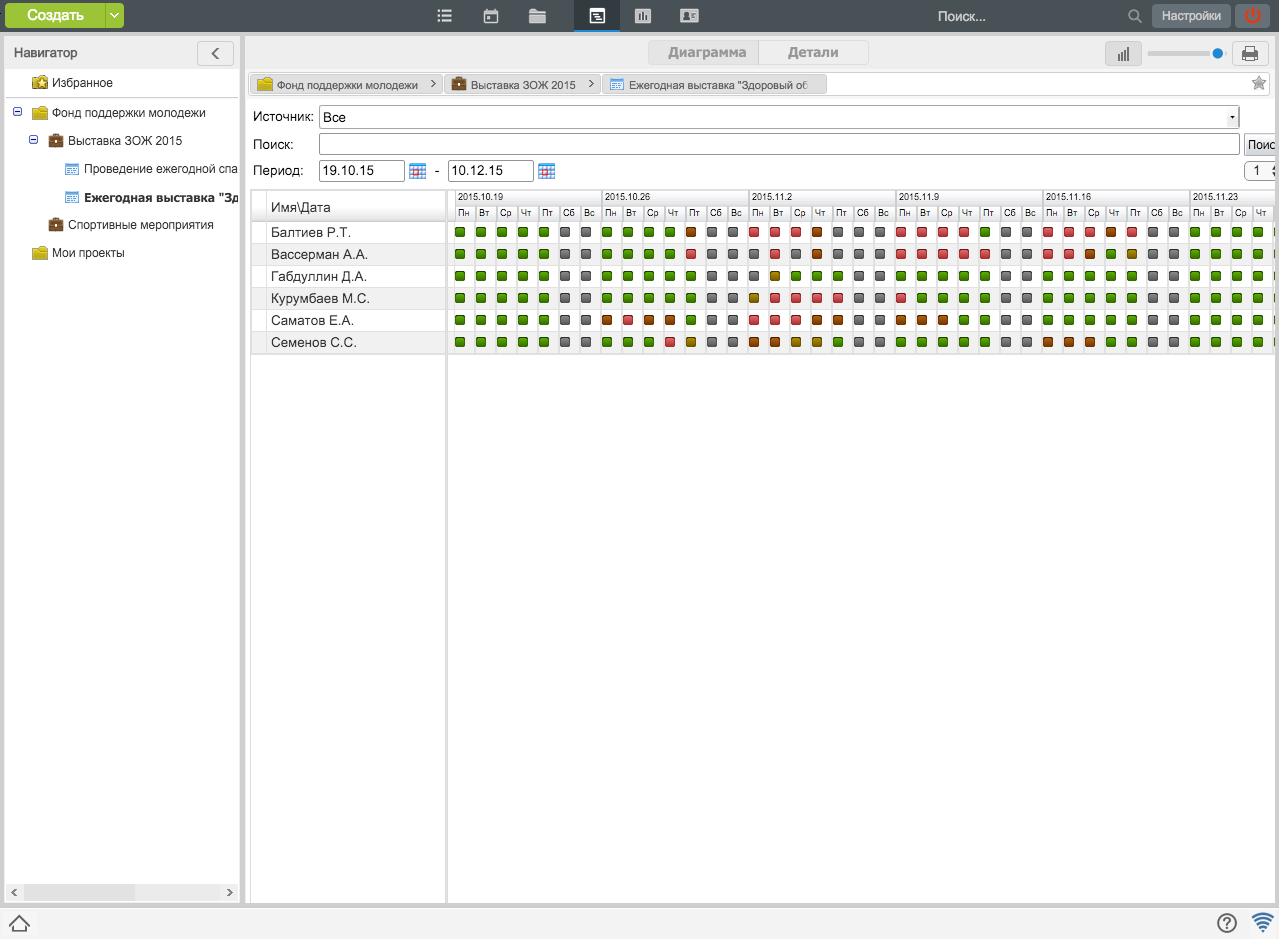The width and height of the screenshot is (1279, 939).
Task: Click Курумбаев М.С. Monday 2015.11.9 red marker
Action: pyautogui.click(x=901, y=298)
